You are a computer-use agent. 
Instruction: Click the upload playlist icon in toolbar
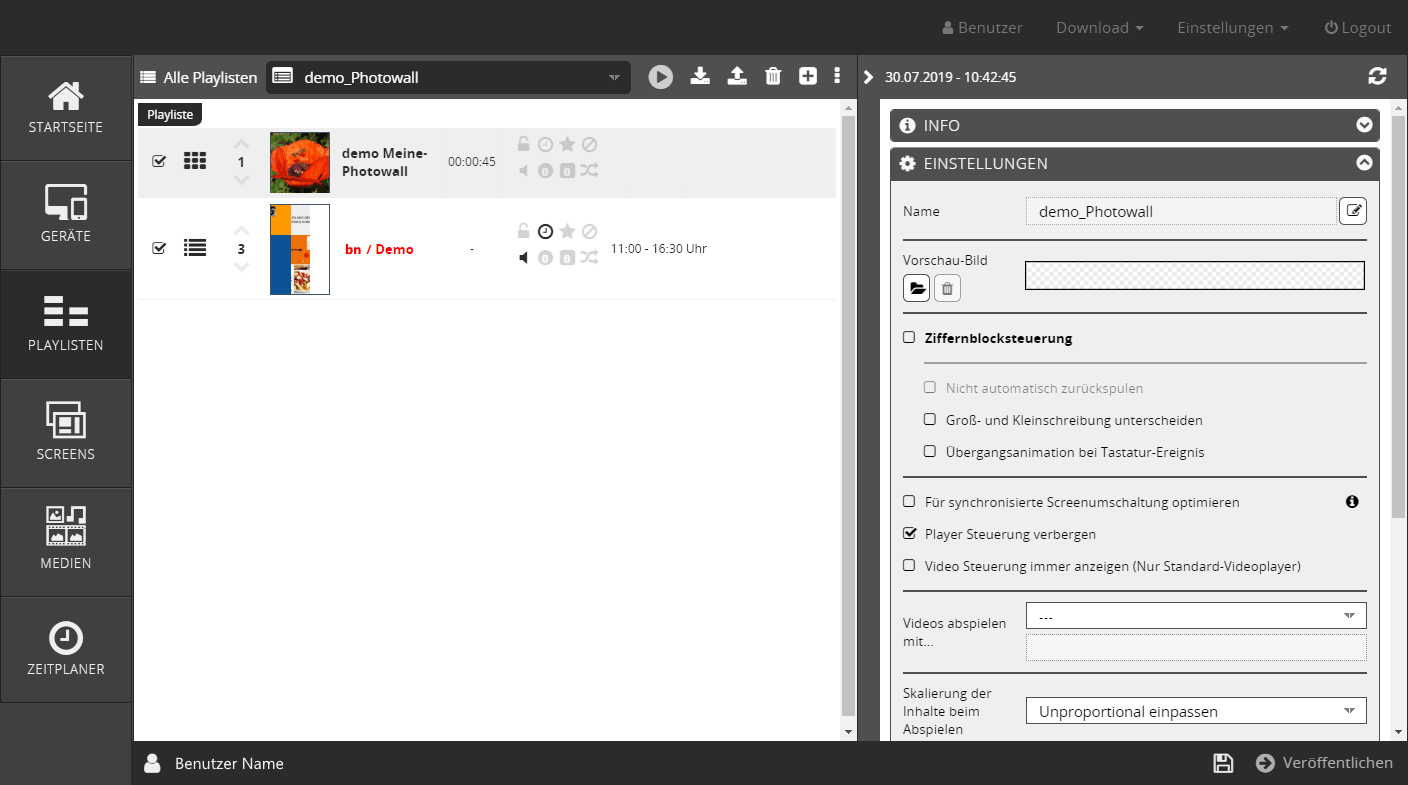pos(737,76)
